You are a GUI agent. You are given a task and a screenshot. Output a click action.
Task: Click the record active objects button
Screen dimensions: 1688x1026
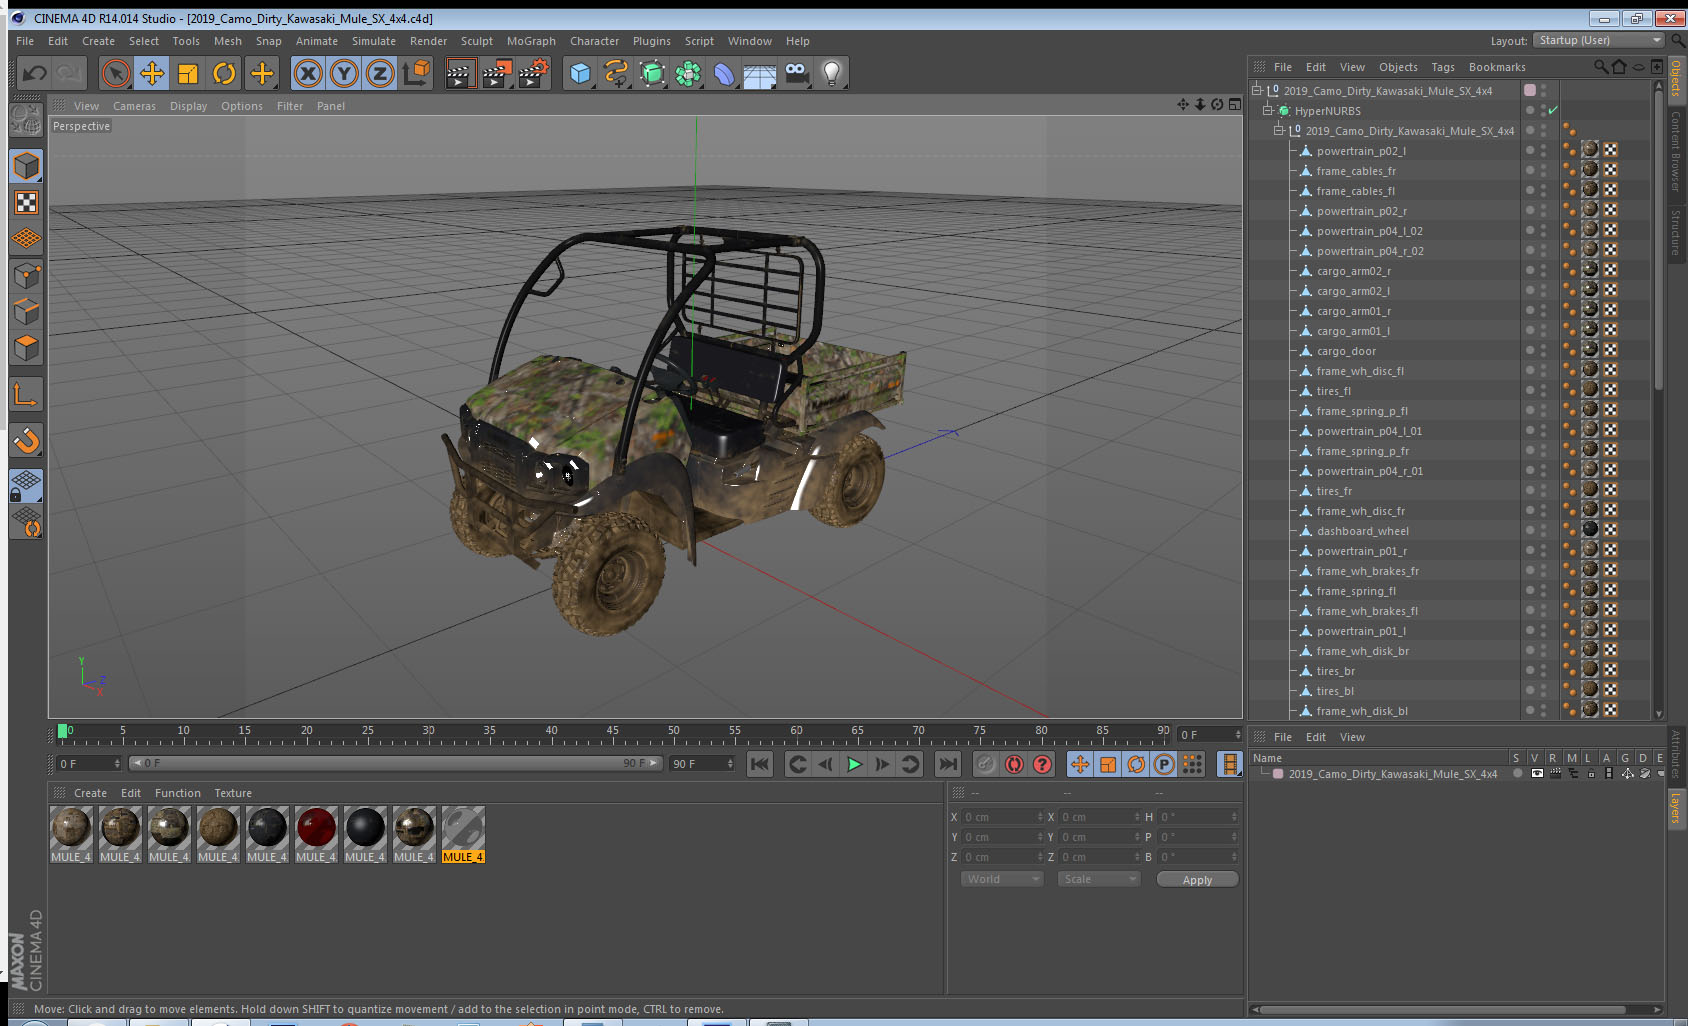pyautogui.click(x=986, y=764)
